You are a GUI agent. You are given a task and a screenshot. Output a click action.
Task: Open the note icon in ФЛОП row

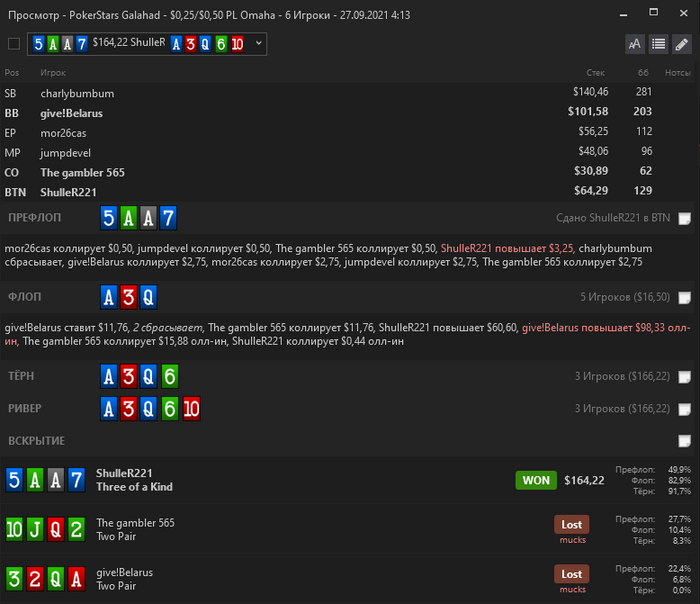pyautogui.click(x=684, y=297)
